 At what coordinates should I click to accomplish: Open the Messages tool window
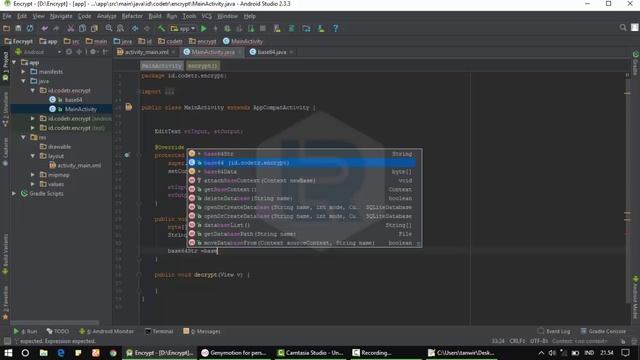(x=202, y=331)
